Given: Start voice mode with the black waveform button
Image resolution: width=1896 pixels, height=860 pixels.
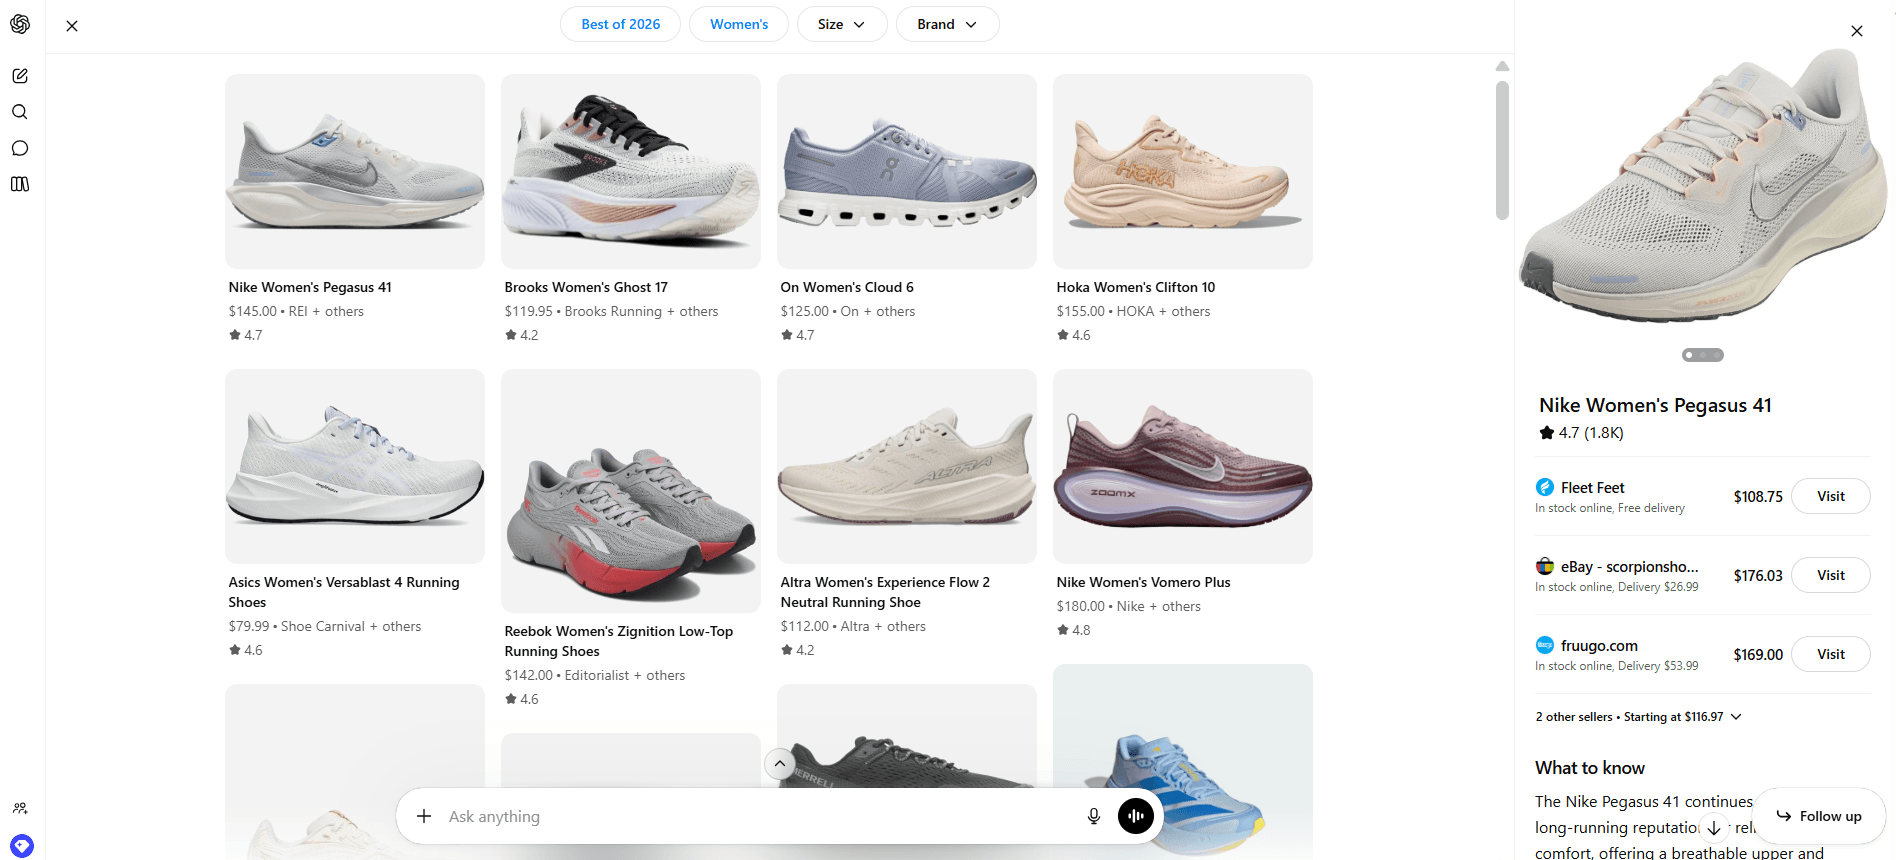Looking at the screenshot, I should click(1136, 816).
